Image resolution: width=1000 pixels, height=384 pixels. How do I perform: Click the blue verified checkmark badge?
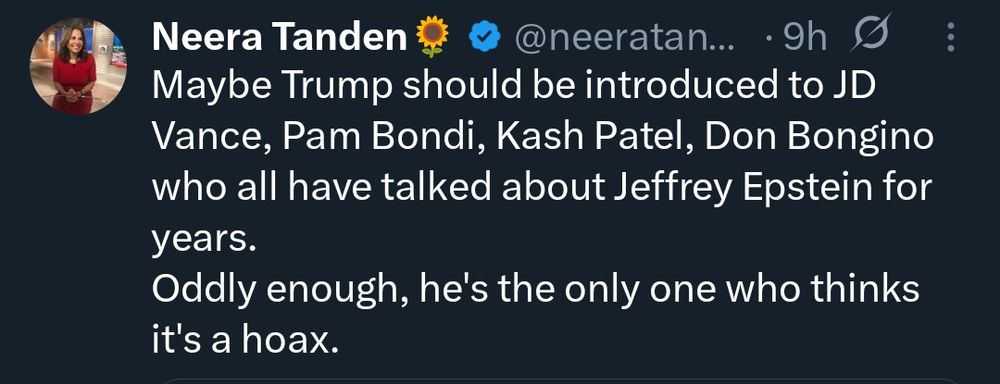click(x=484, y=38)
